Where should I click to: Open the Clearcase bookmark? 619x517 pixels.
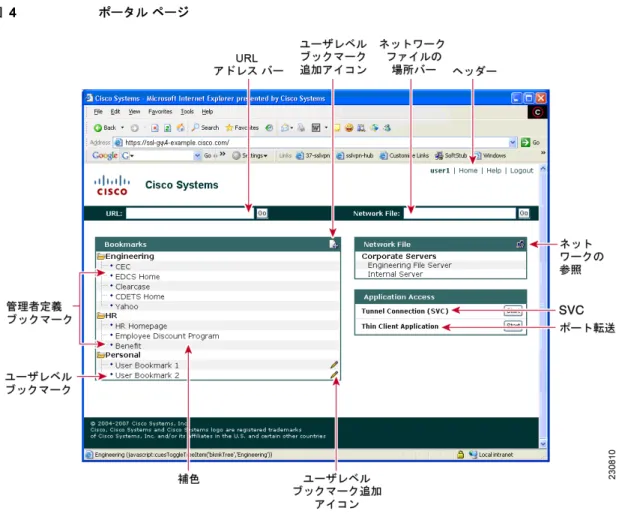tap(132, 287)
